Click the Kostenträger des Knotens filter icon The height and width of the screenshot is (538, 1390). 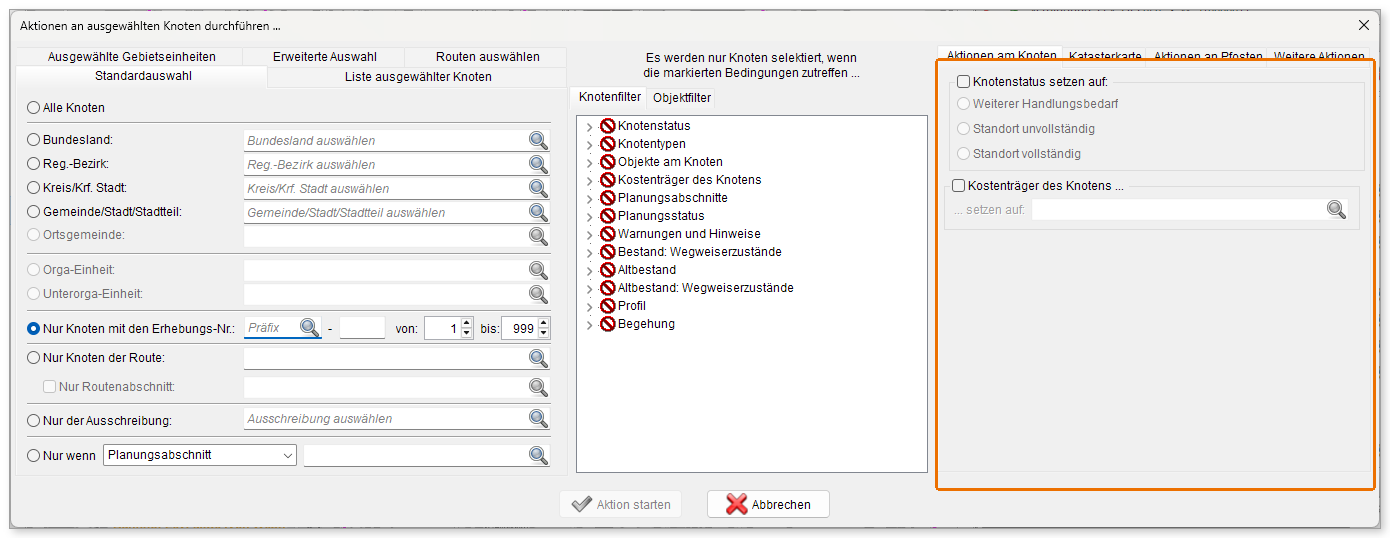607,180
